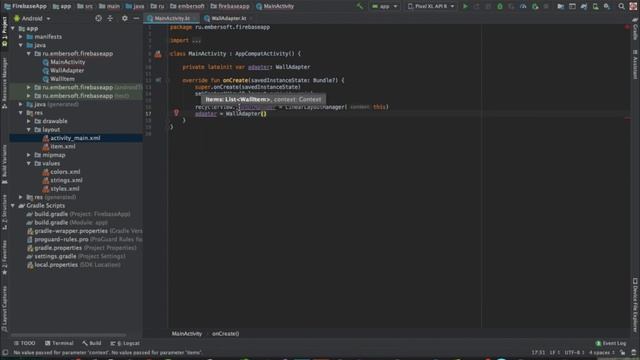Click the UTF-8 encoding in status bar
This screenshot has height=360, width=640.
574,352
